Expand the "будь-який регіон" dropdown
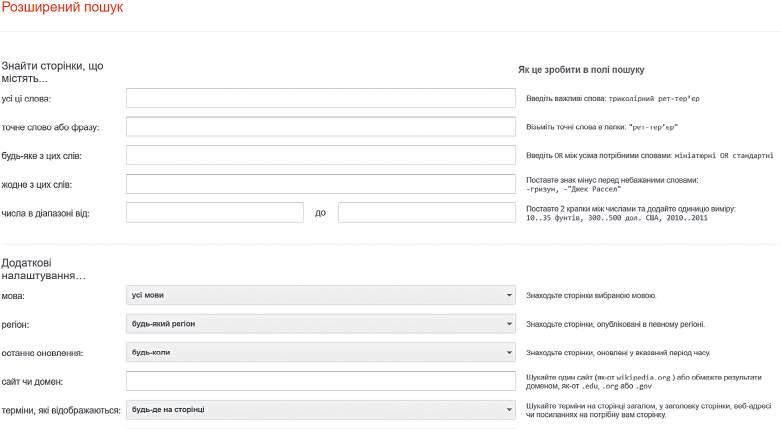Screen dimensions: 781x429 coord(320,324)
